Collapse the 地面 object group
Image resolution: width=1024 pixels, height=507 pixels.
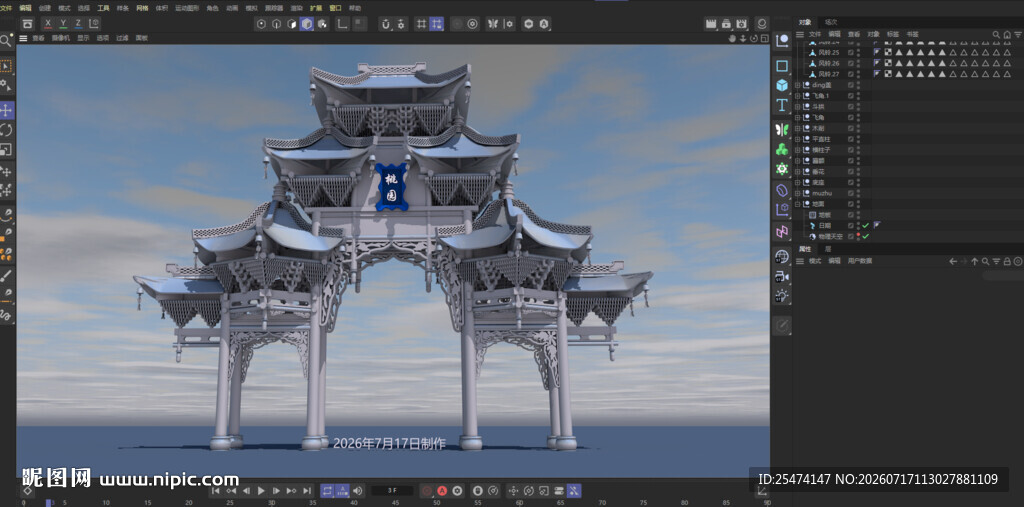point(797,204)
